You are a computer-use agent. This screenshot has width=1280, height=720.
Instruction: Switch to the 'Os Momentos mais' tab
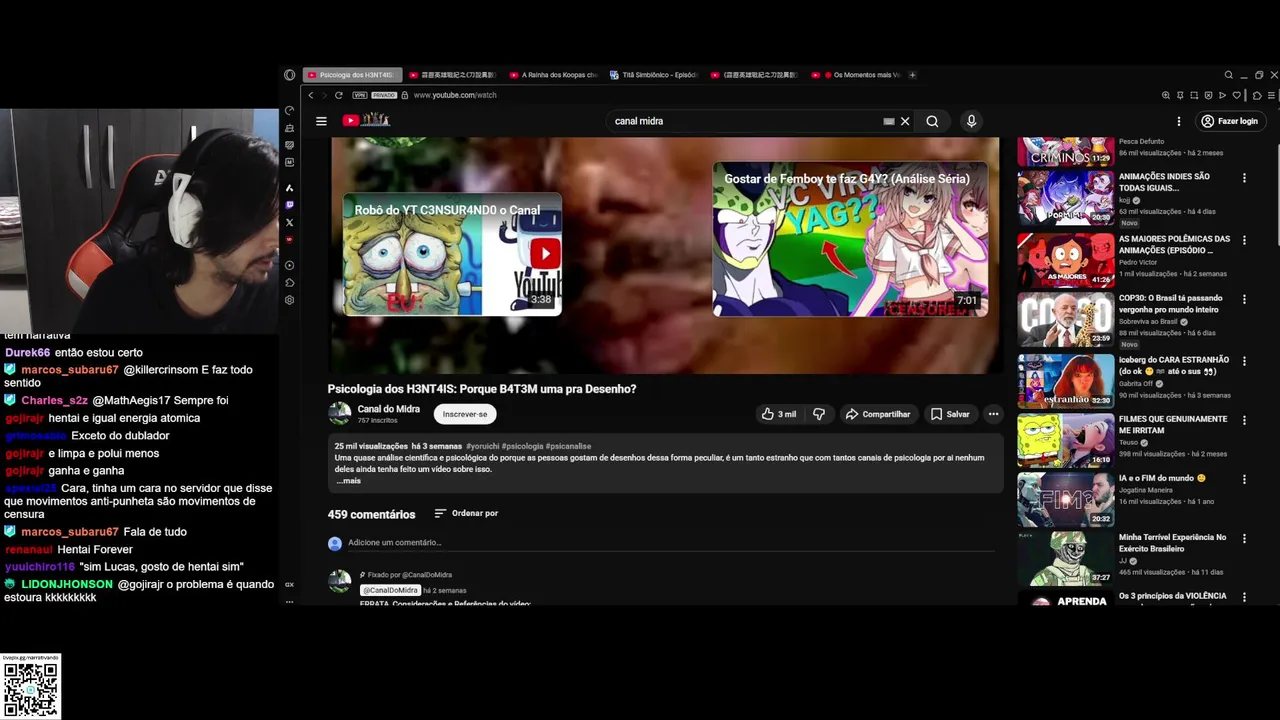point(857,75)
